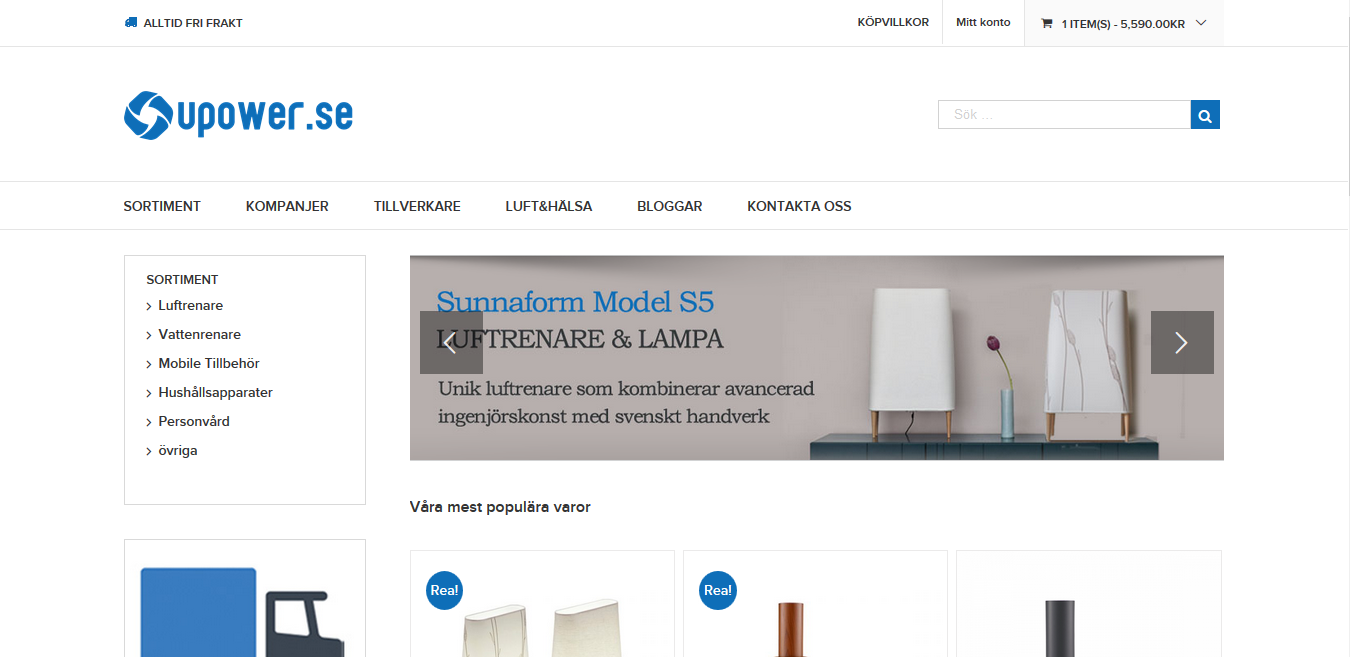Viewport: 1350px width, 657px height.
Task: Click Rea! badge on second product
Action: tap(717, 590)
